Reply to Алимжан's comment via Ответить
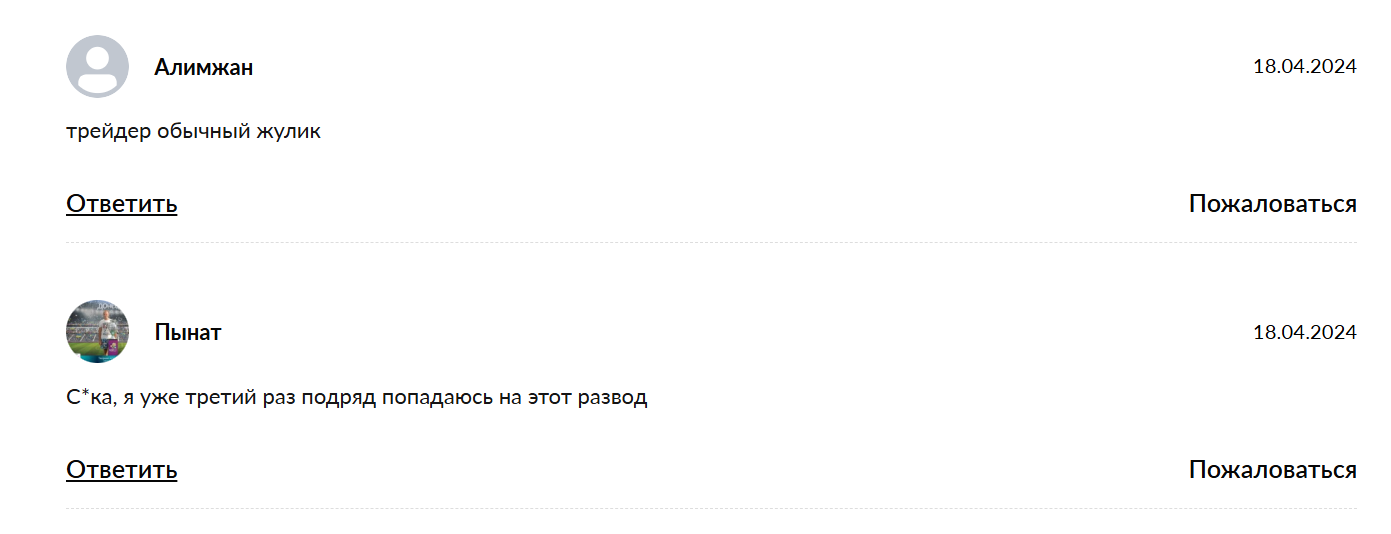 point(122,204)
